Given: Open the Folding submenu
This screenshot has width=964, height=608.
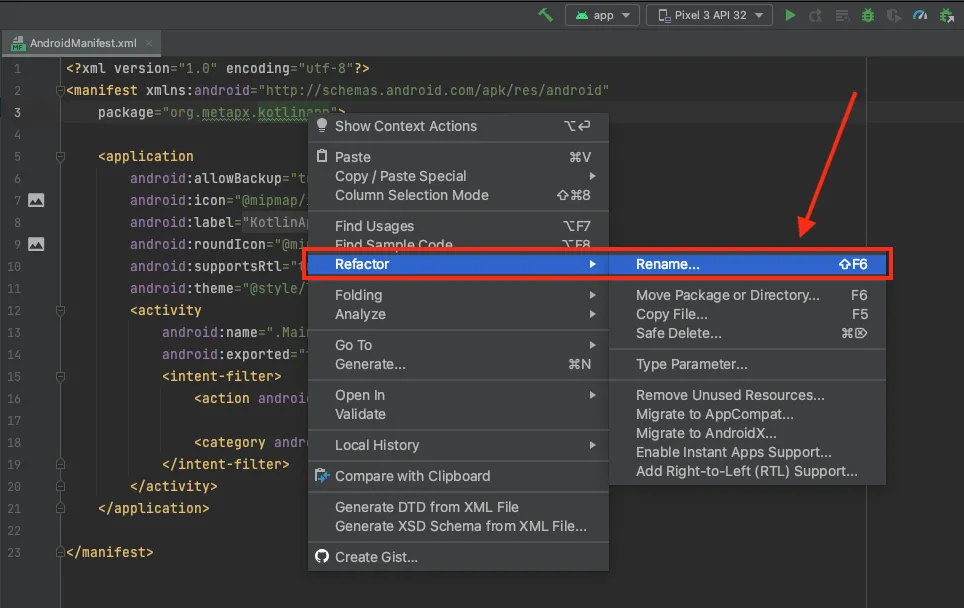Looking at the screenshot, I should (x=458, y=295).
